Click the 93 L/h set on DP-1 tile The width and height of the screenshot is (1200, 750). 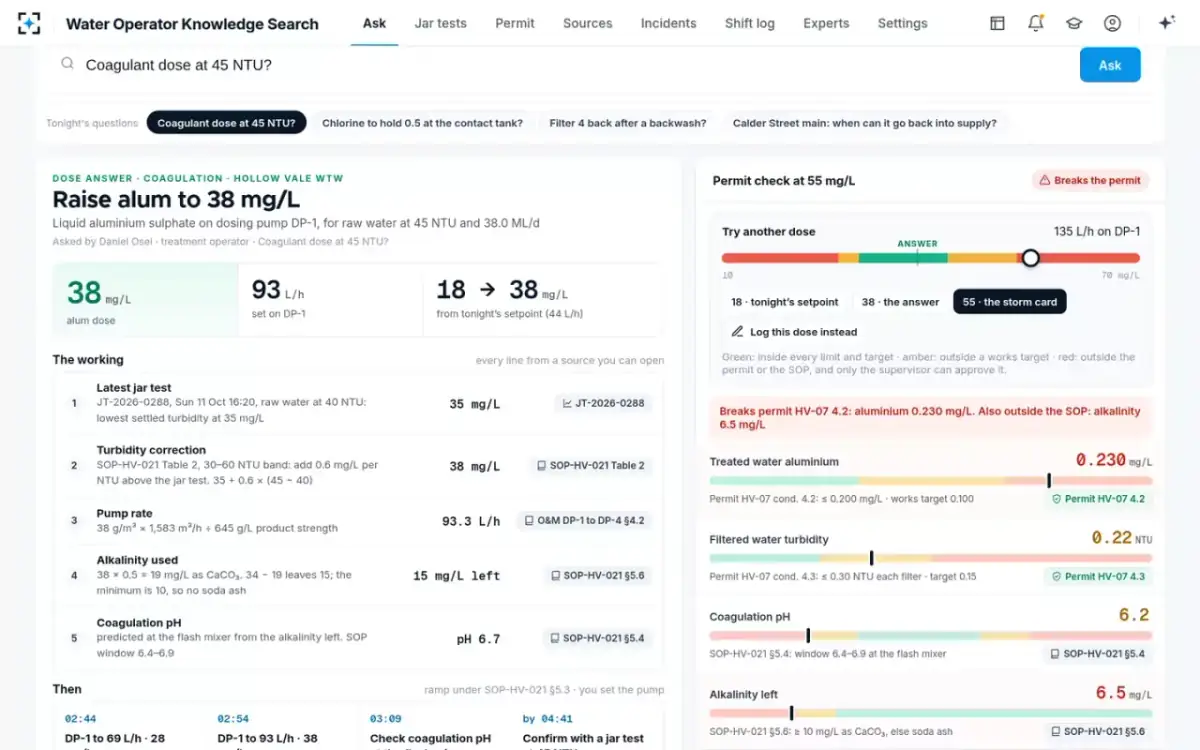click(331, 300)
